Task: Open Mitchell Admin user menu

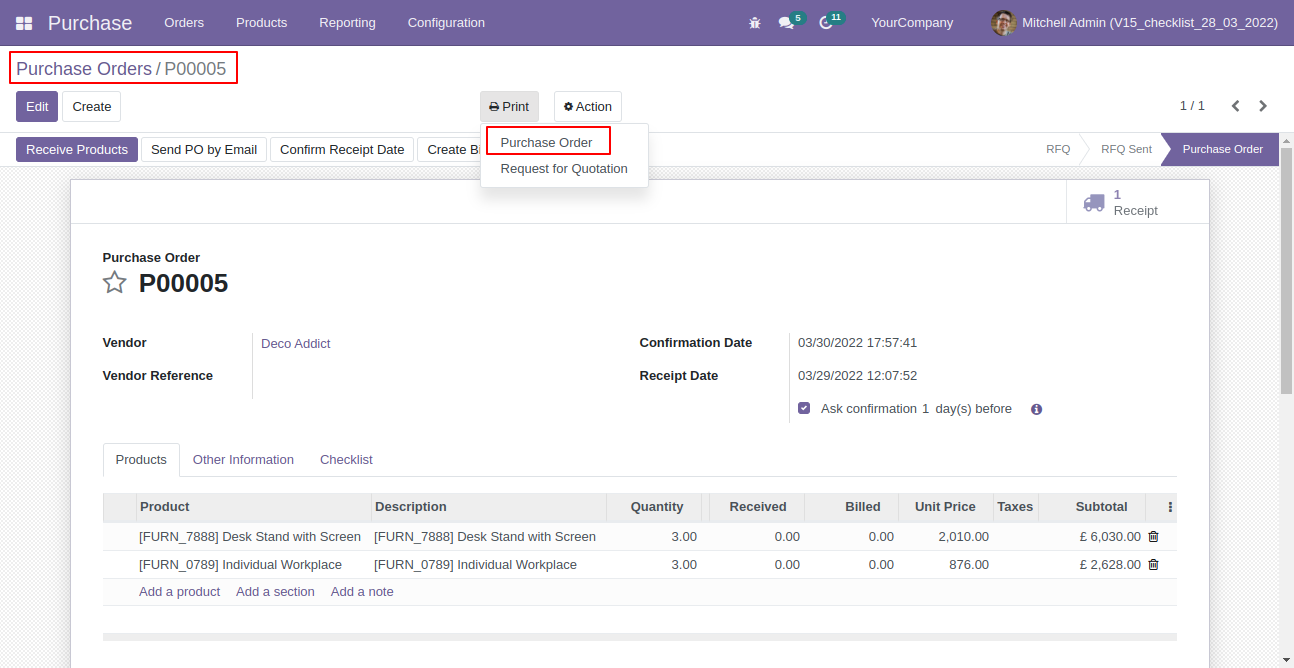Action: tap(1134, 22)
